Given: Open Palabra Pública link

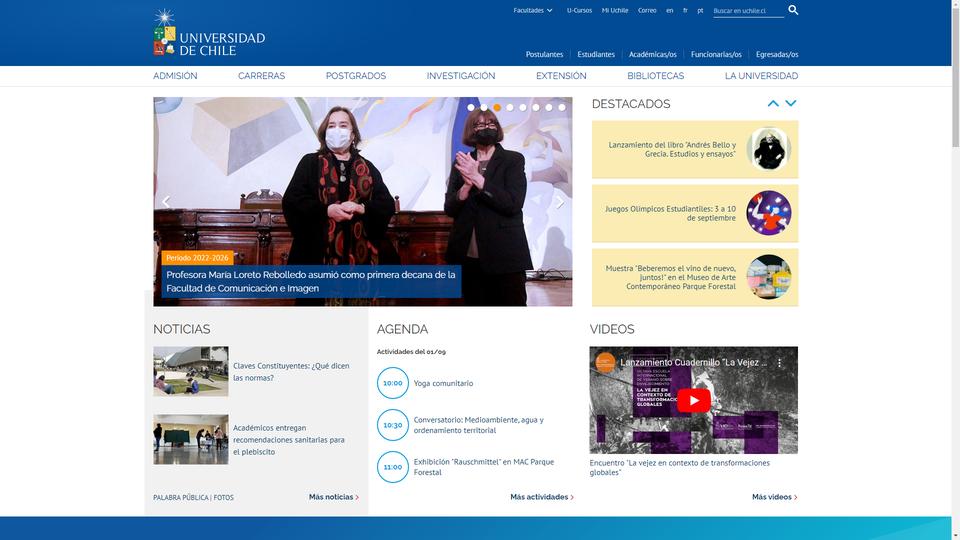Looking at the screenshot, I should 181,498.
